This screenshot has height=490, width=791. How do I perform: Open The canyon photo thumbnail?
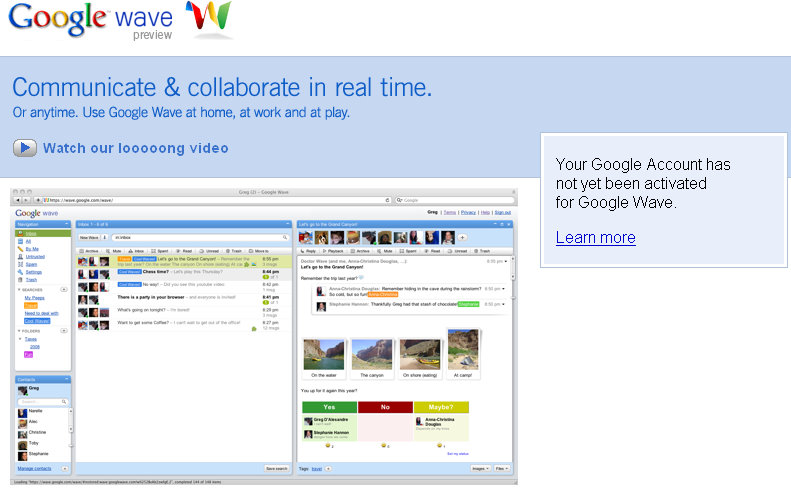coord(372,359)
